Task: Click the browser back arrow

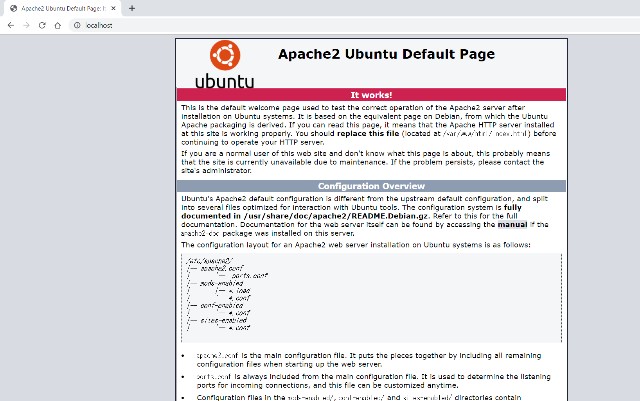Action: (11, 25)
